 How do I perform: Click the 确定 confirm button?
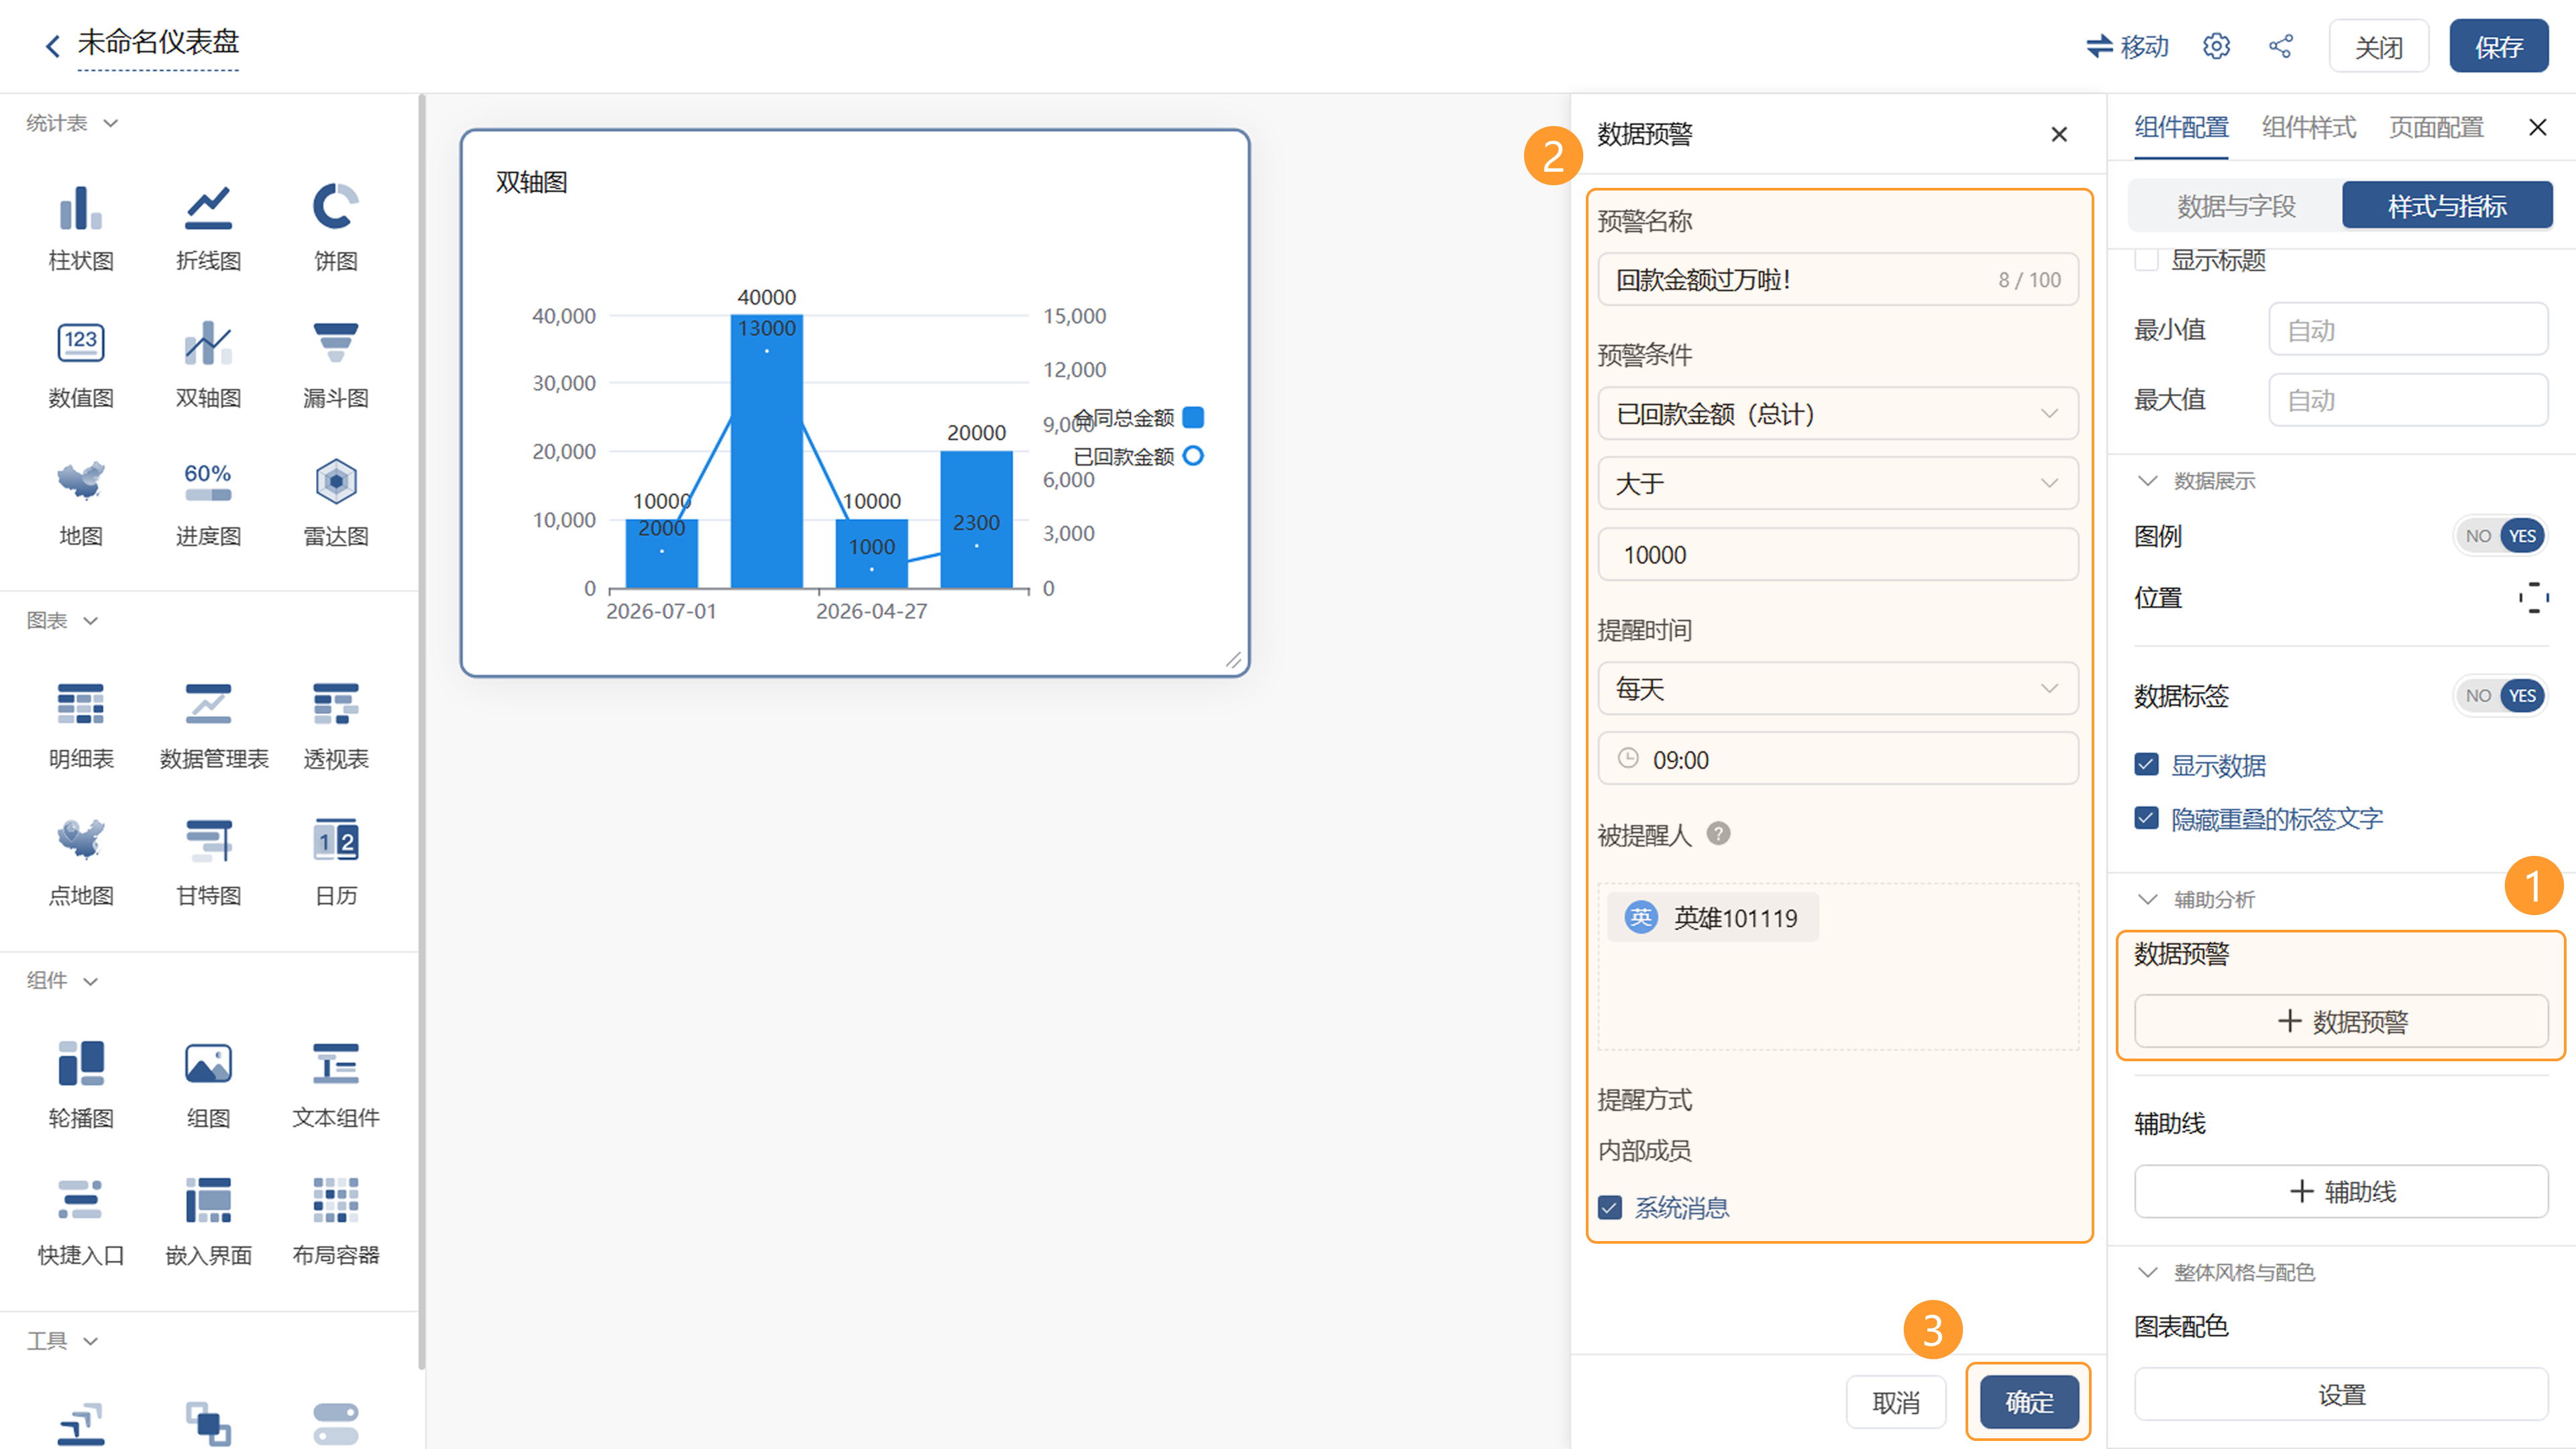tap(2029, 1402)
